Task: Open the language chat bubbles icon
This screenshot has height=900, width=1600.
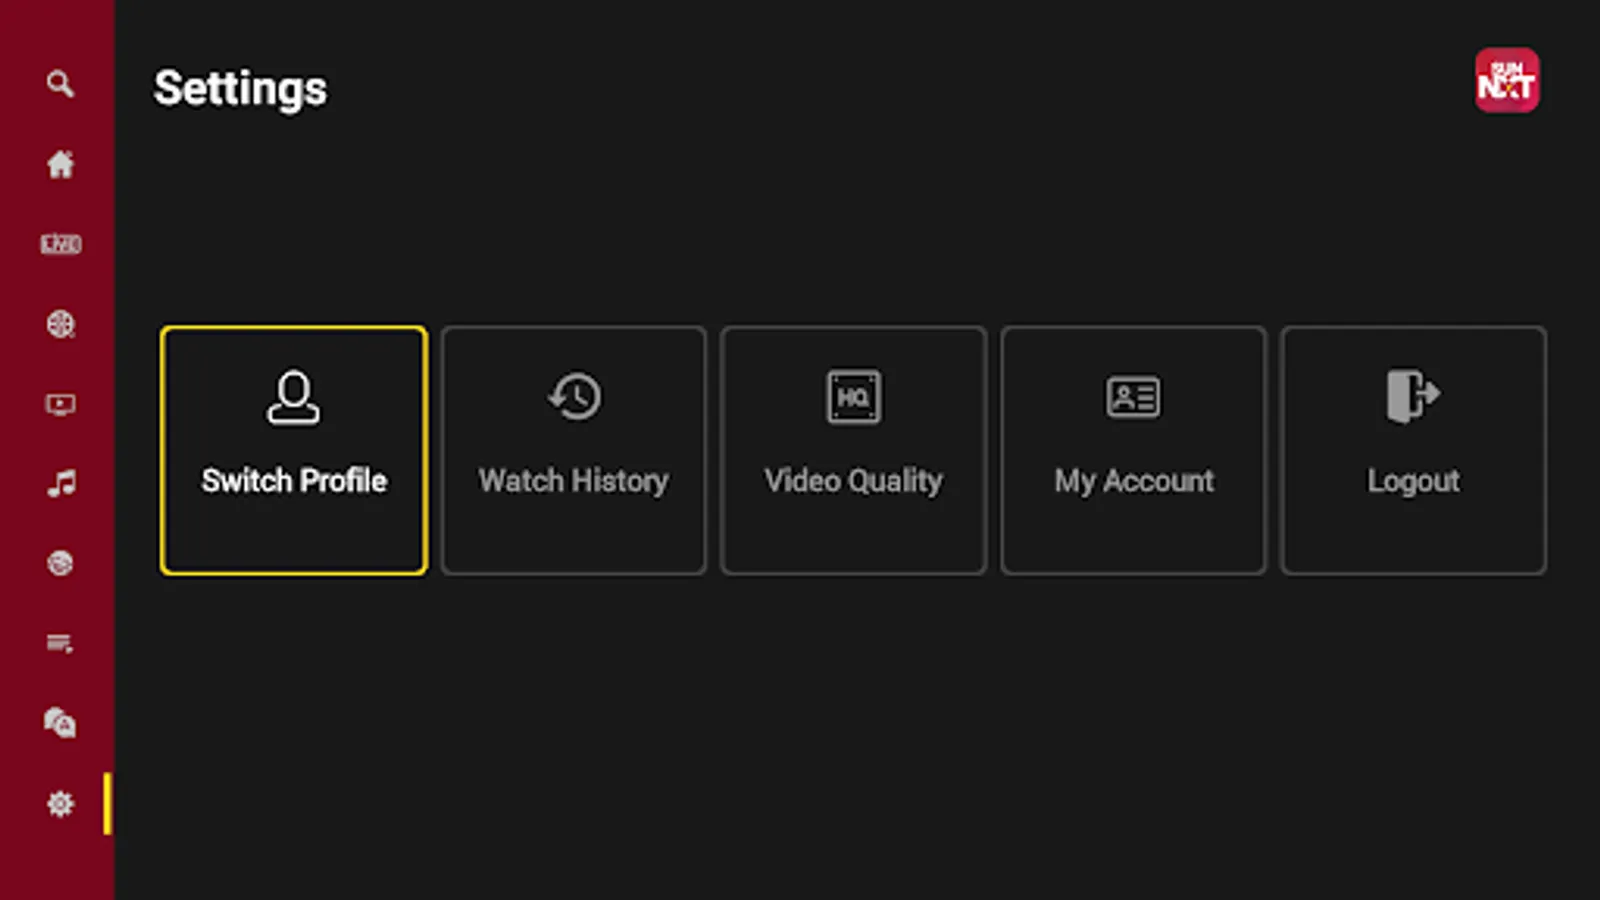Action: coord(60,723)
